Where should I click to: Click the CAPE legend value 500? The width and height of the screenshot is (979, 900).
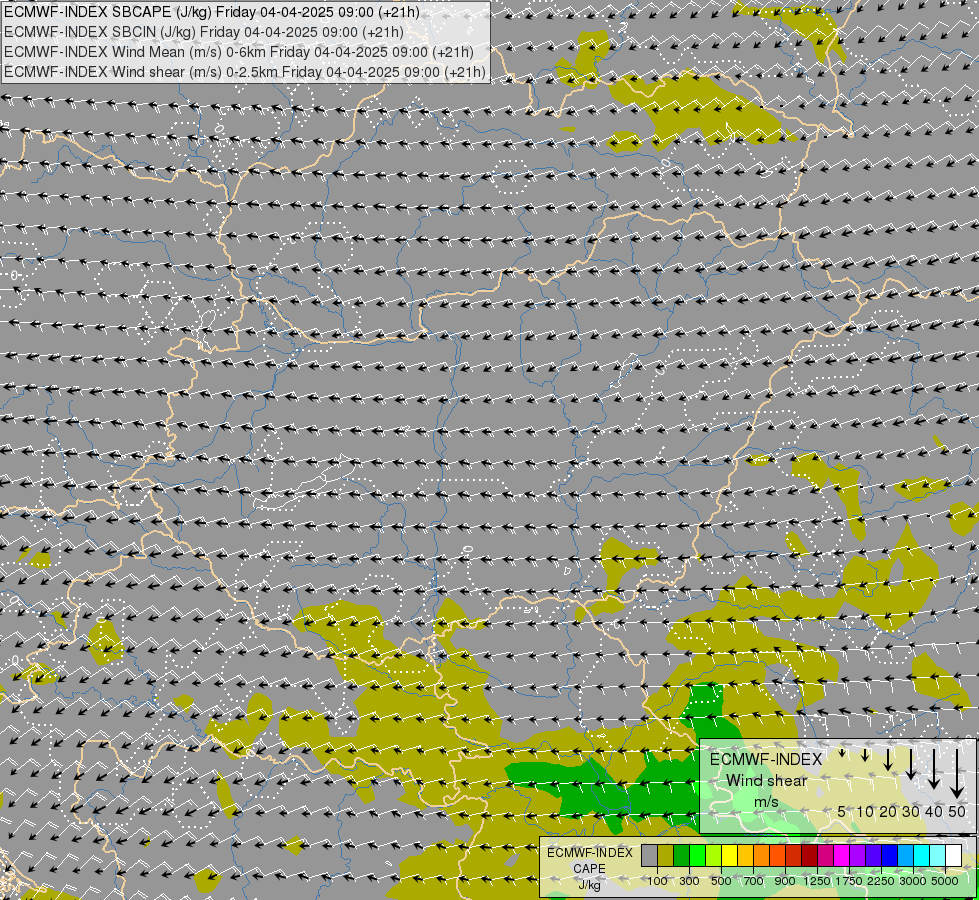coord(721,881)
